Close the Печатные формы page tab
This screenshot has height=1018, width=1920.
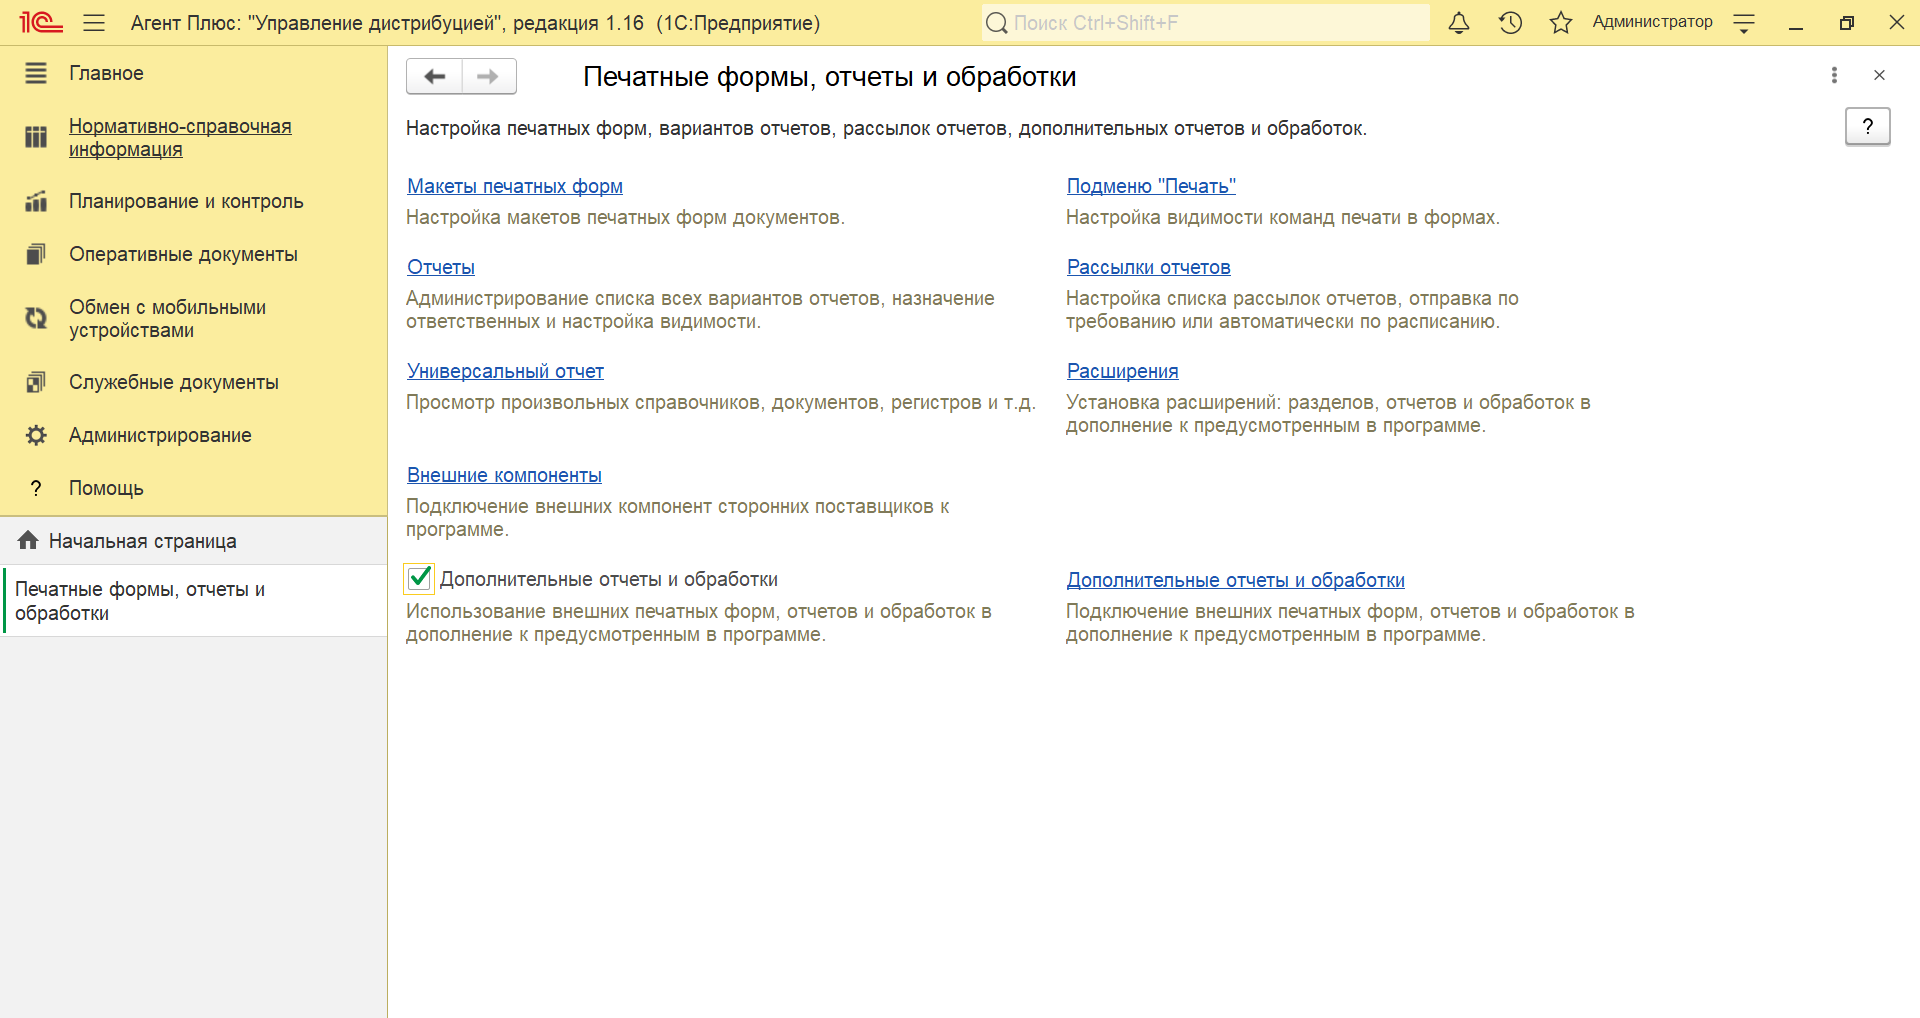1879,75
